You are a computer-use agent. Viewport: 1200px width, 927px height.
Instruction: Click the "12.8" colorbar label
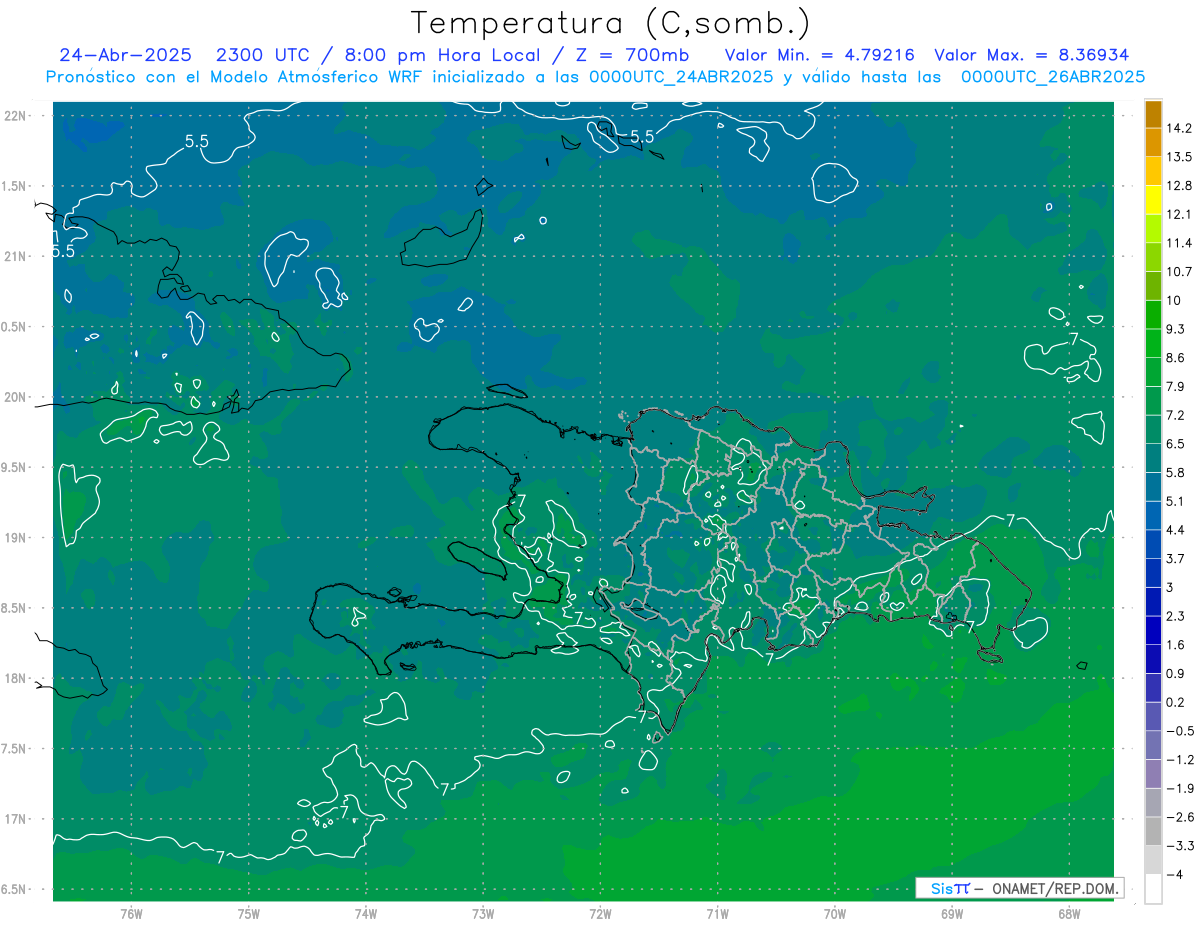tap(1178, 186)
